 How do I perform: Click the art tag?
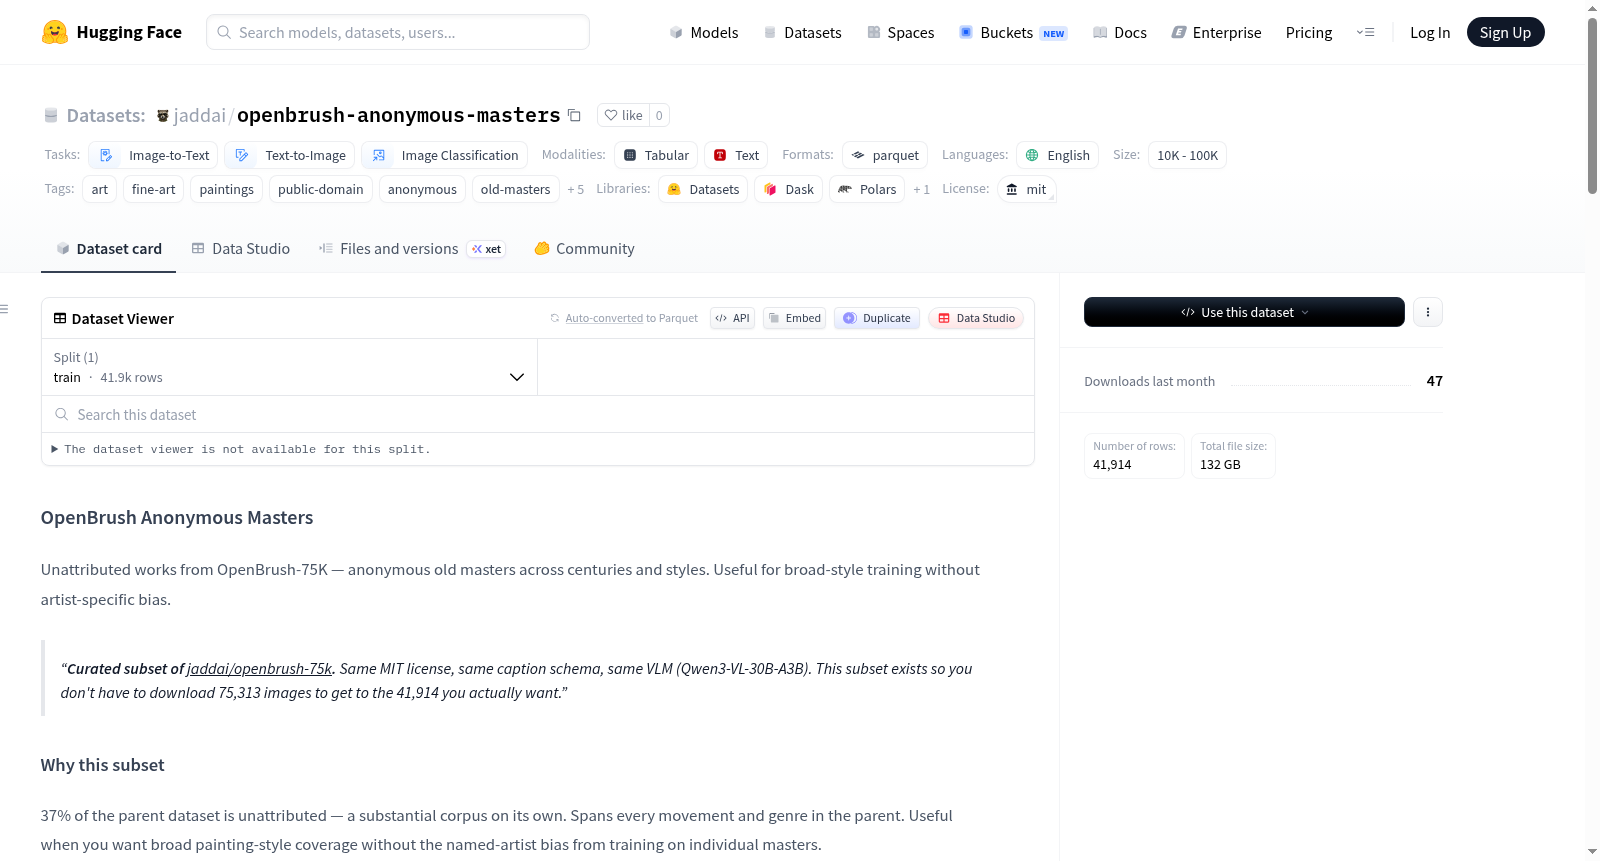tap(100, 189)
